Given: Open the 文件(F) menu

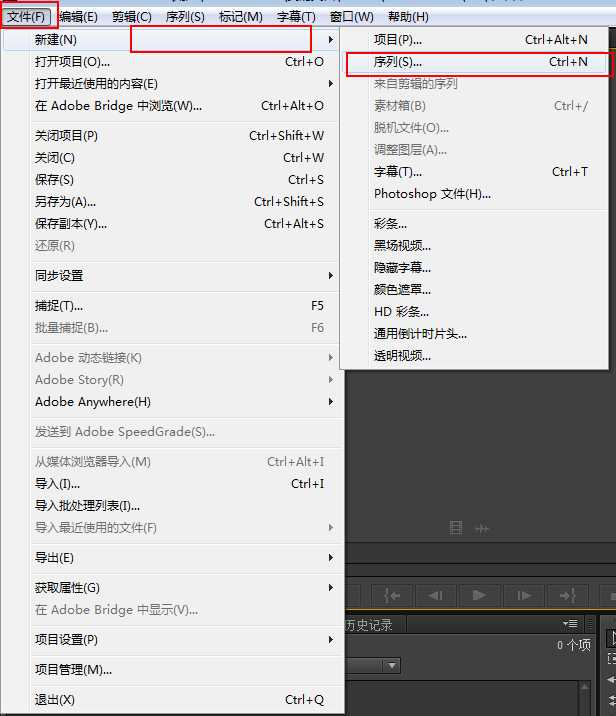Looking at the screenshot, I should pyautogui.click(x=27, y=17).
